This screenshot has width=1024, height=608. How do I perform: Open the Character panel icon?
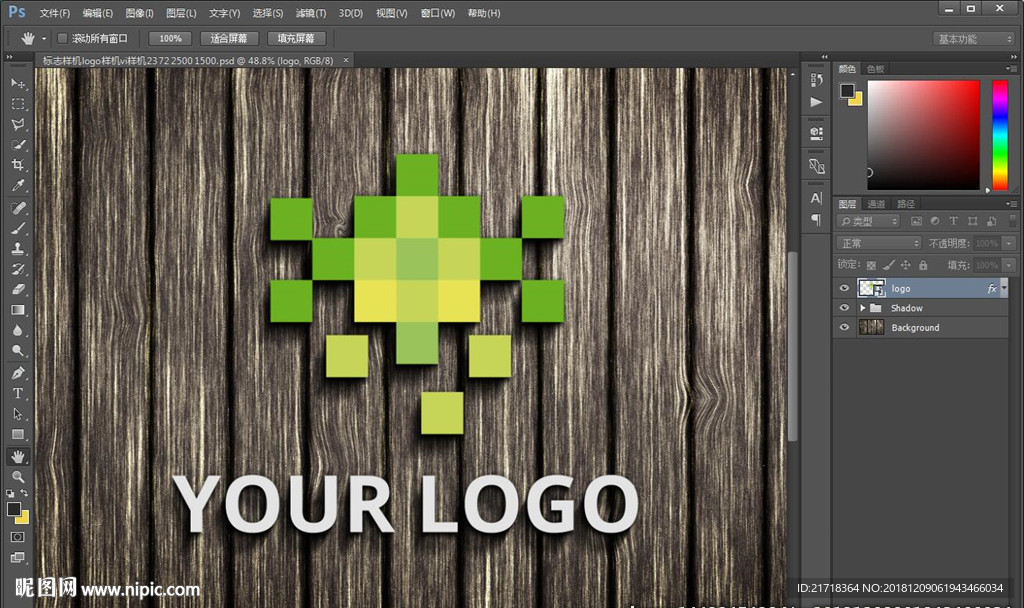coord(816,199)
